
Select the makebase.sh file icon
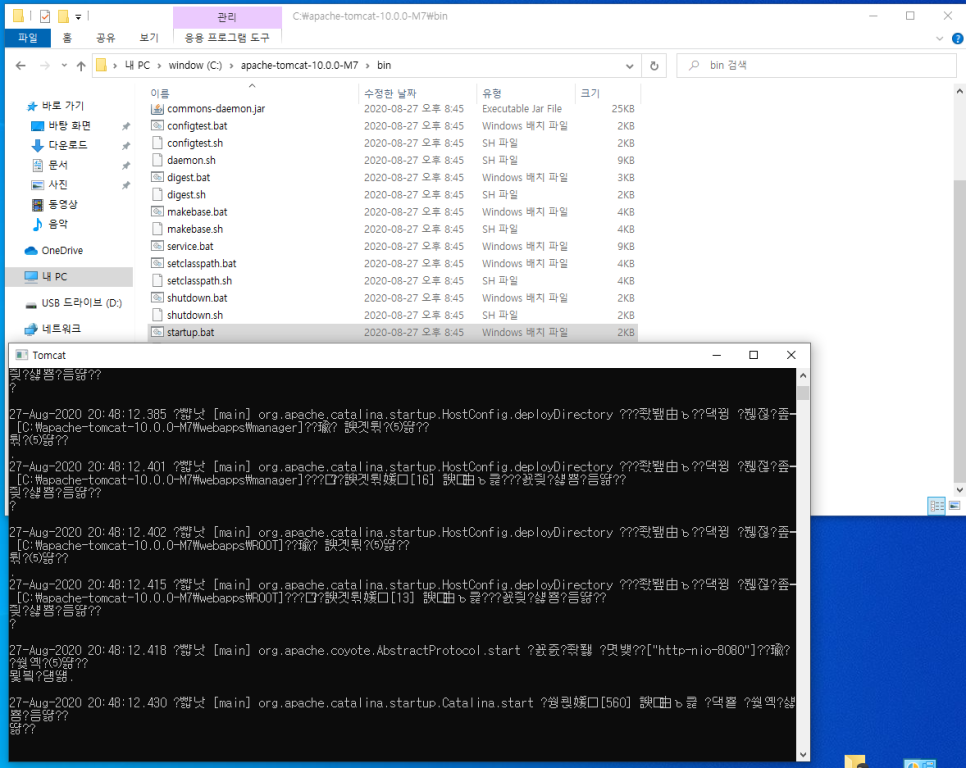pos(158,229)
